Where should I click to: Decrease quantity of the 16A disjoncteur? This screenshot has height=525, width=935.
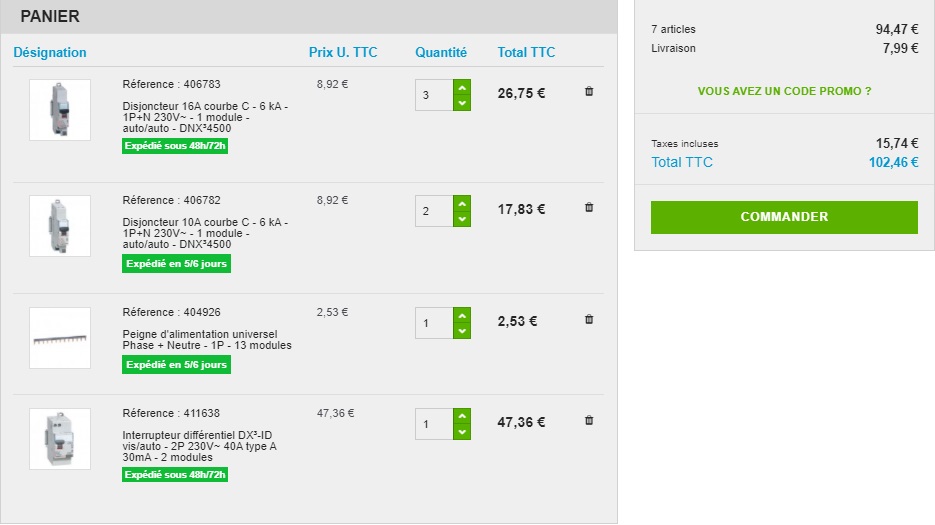461,103
